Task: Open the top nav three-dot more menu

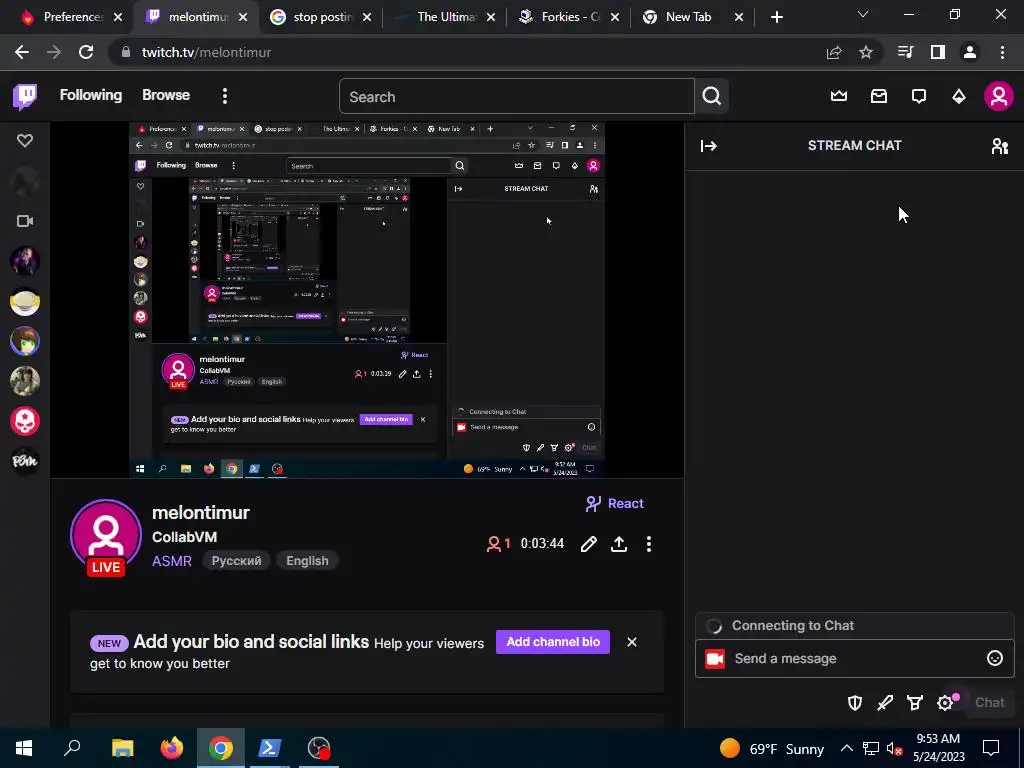Action: 225,97
